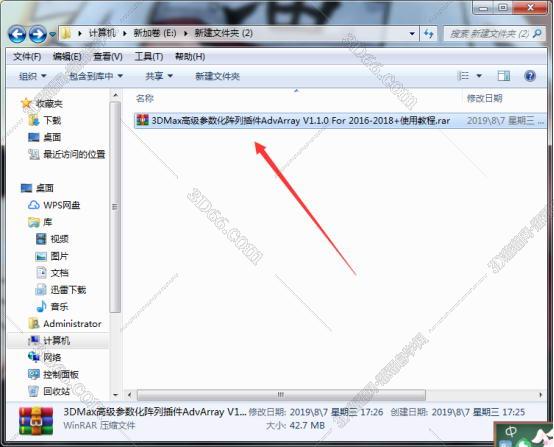Click the large WinRAR icon in details pane
The image size is (554, 447).
[36, 421]
